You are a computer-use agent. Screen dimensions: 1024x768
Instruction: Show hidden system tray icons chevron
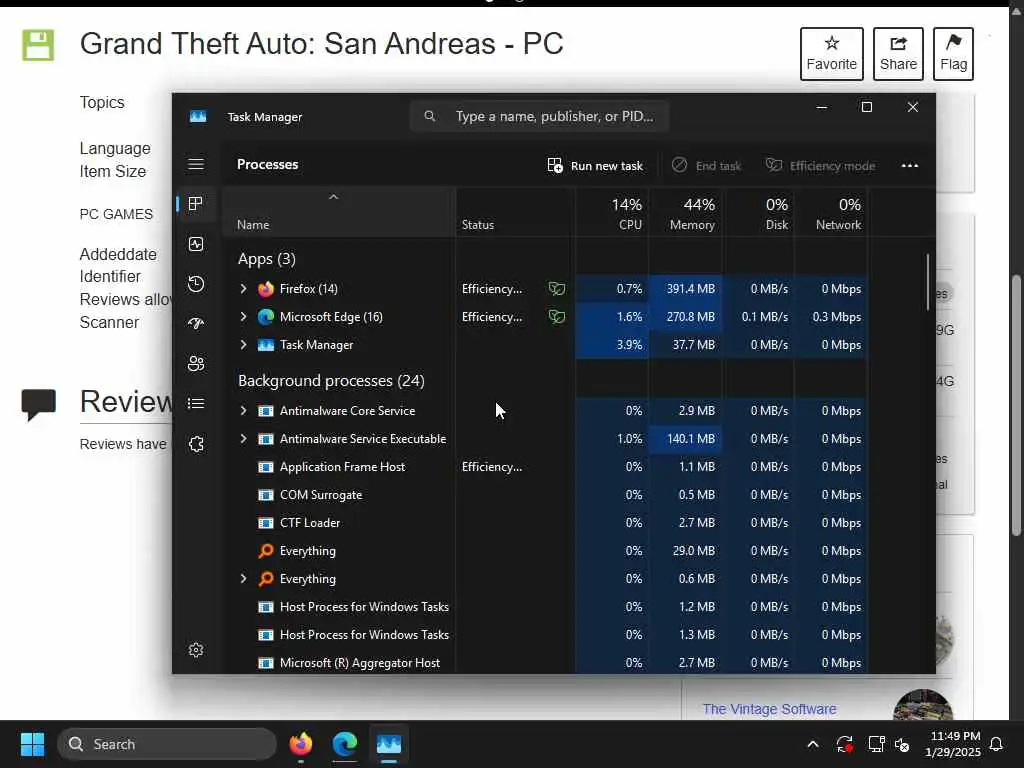813,744
